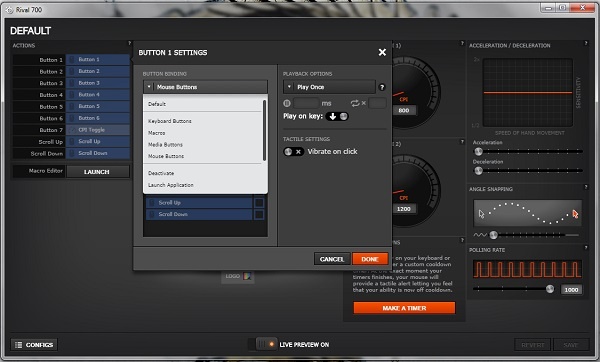This screenshot has height=362, width=600.
Task: Select Default in the binding list
Action: (157, 104)
